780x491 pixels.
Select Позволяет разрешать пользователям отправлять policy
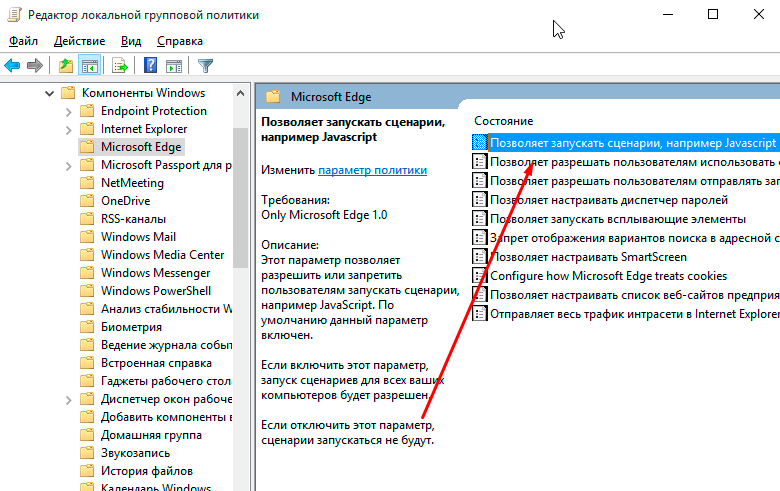click(634, 181)
